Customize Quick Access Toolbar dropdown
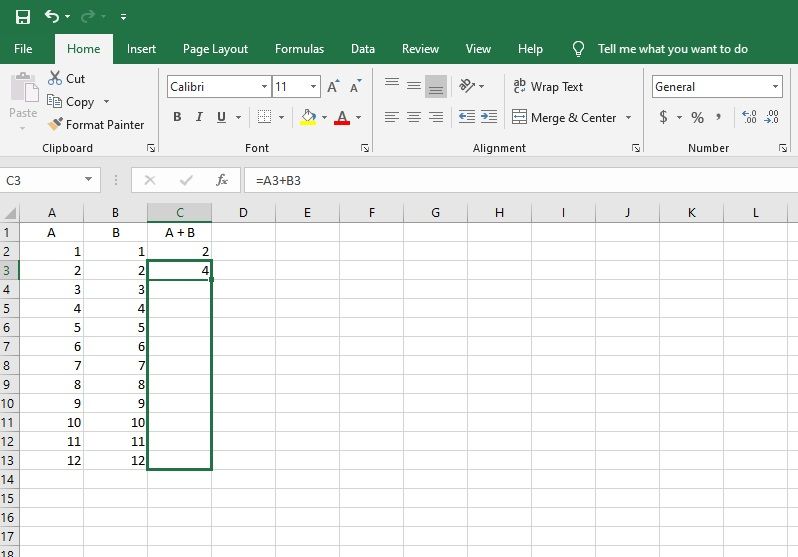798x557 pixels. (124, 17)
